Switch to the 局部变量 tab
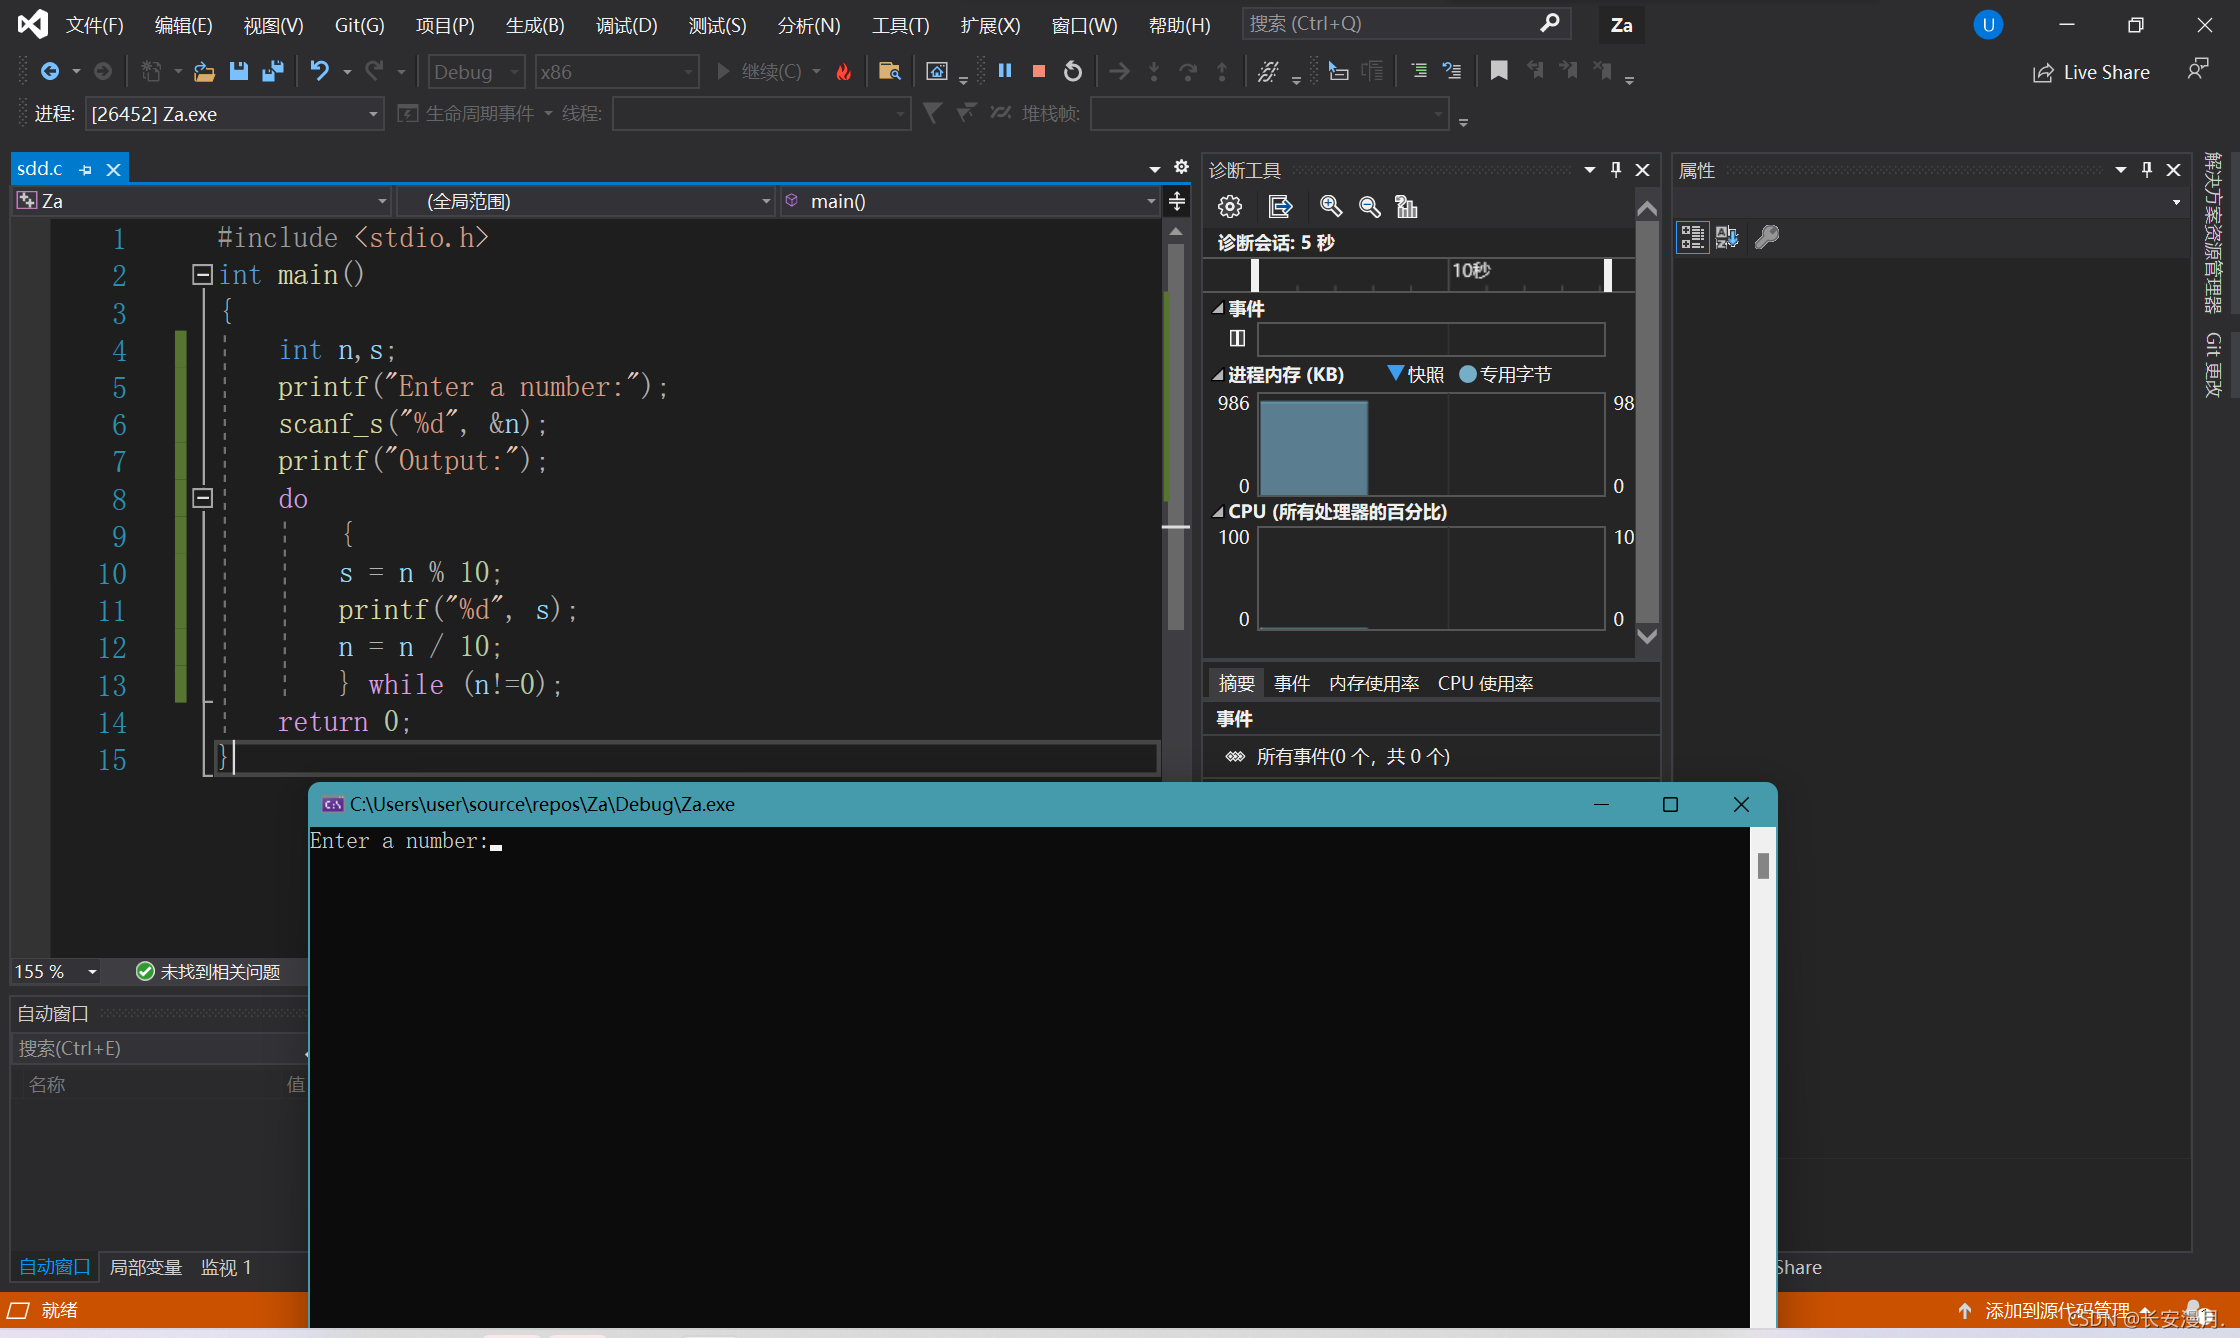 (145, 1267)
